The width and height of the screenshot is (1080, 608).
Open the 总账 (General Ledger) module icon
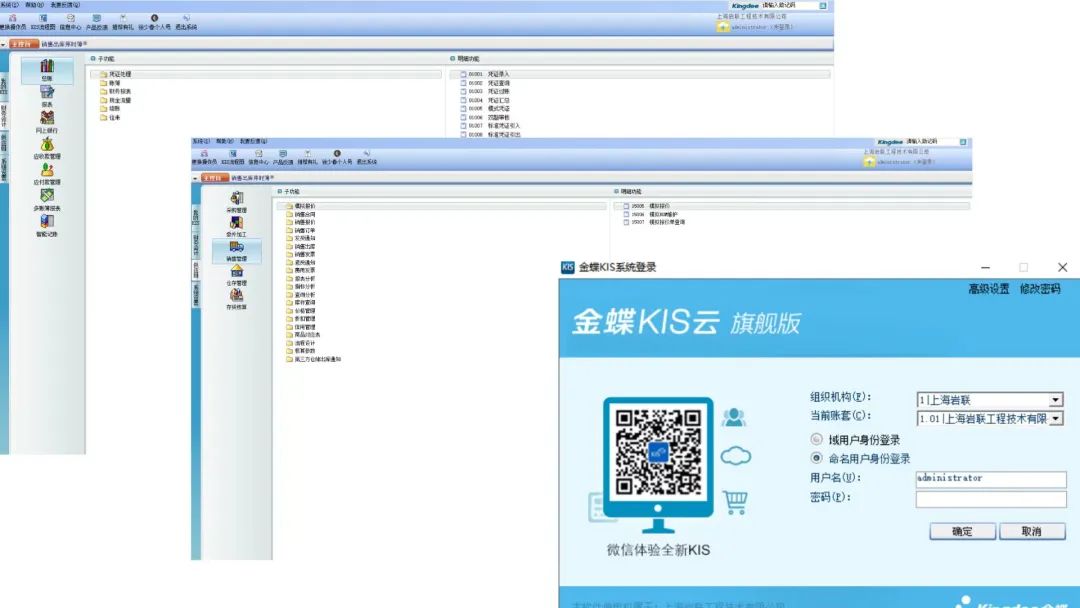click(47, 67)
